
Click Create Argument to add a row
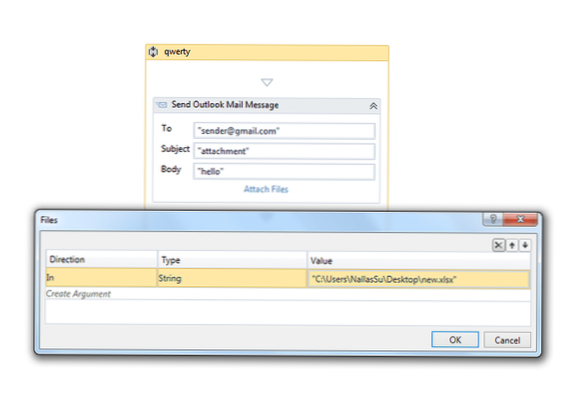tap(78, 294)
